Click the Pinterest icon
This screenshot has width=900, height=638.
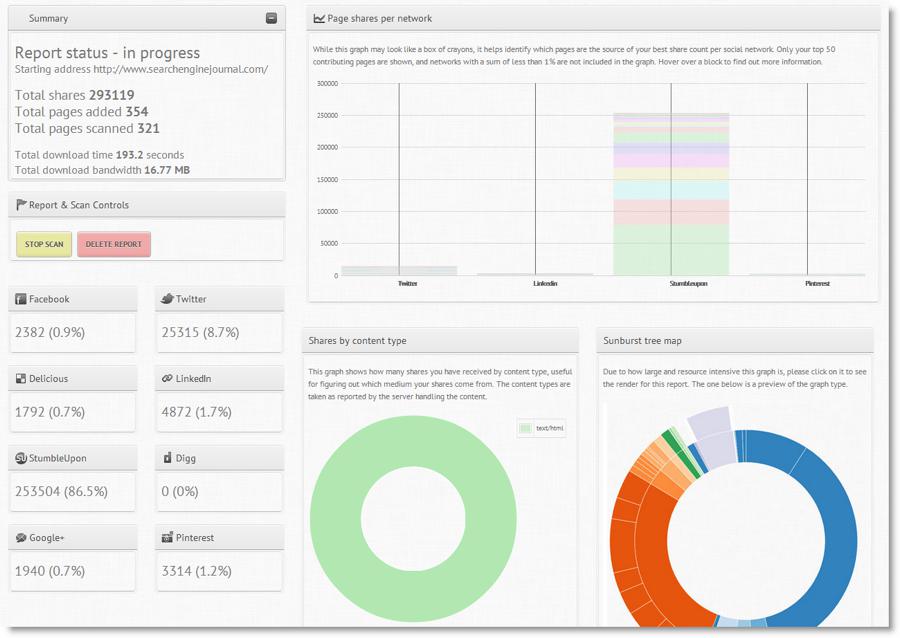(167, 538)
